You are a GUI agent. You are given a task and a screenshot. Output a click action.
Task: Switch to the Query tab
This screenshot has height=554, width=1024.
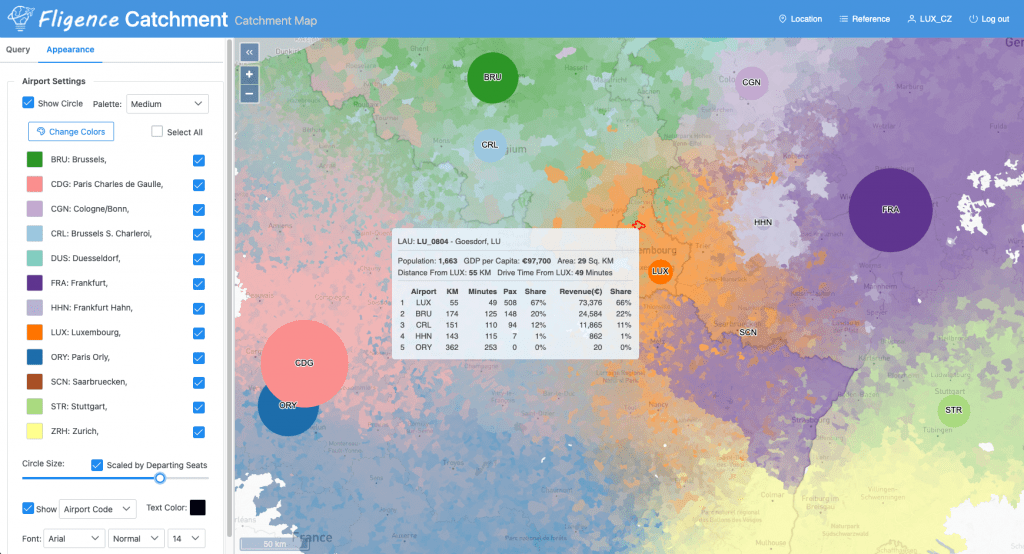[x=18, y=49]
